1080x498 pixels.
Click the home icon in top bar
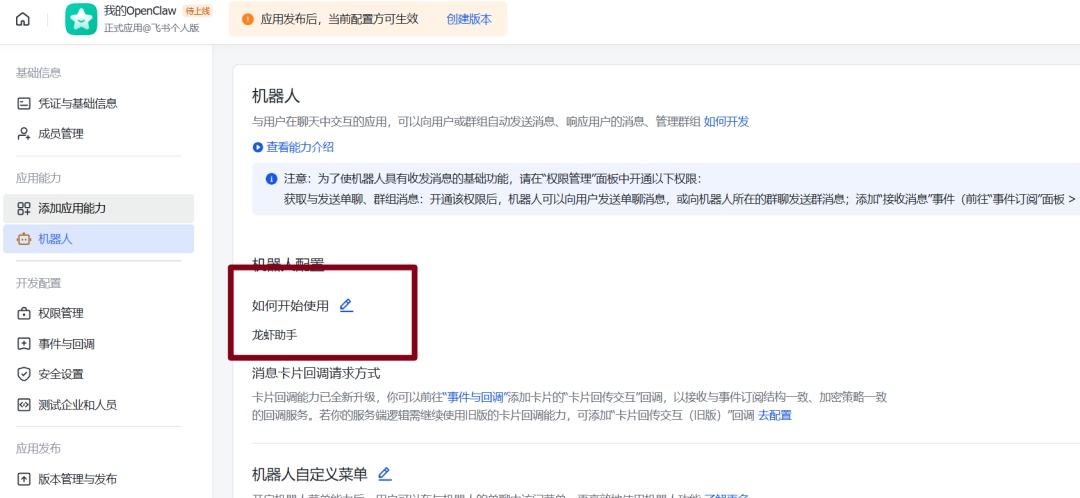click(x=23, y=19)
